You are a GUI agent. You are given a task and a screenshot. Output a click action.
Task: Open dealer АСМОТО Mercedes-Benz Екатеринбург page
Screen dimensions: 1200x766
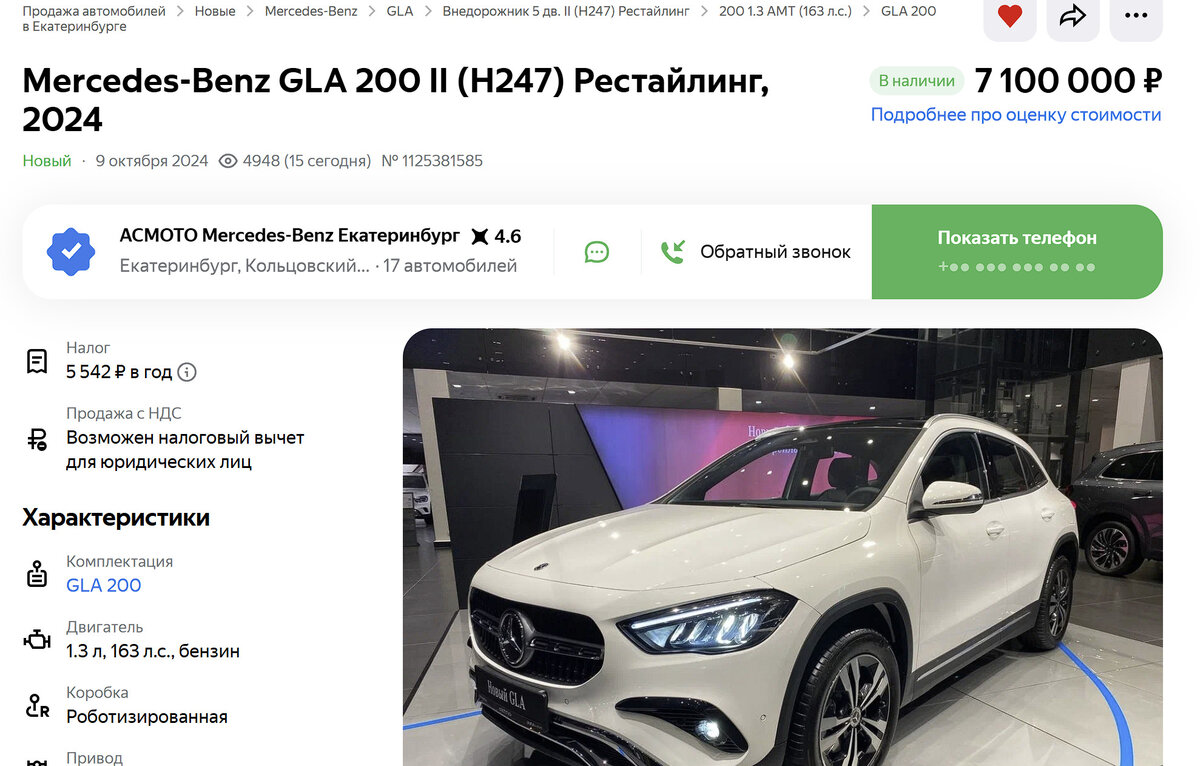(290, 236)
